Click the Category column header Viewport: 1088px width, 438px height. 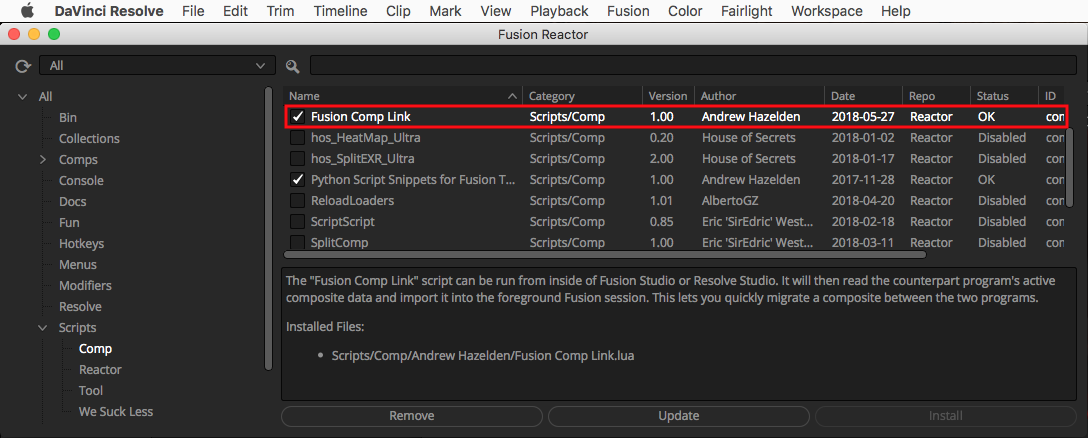583,96
